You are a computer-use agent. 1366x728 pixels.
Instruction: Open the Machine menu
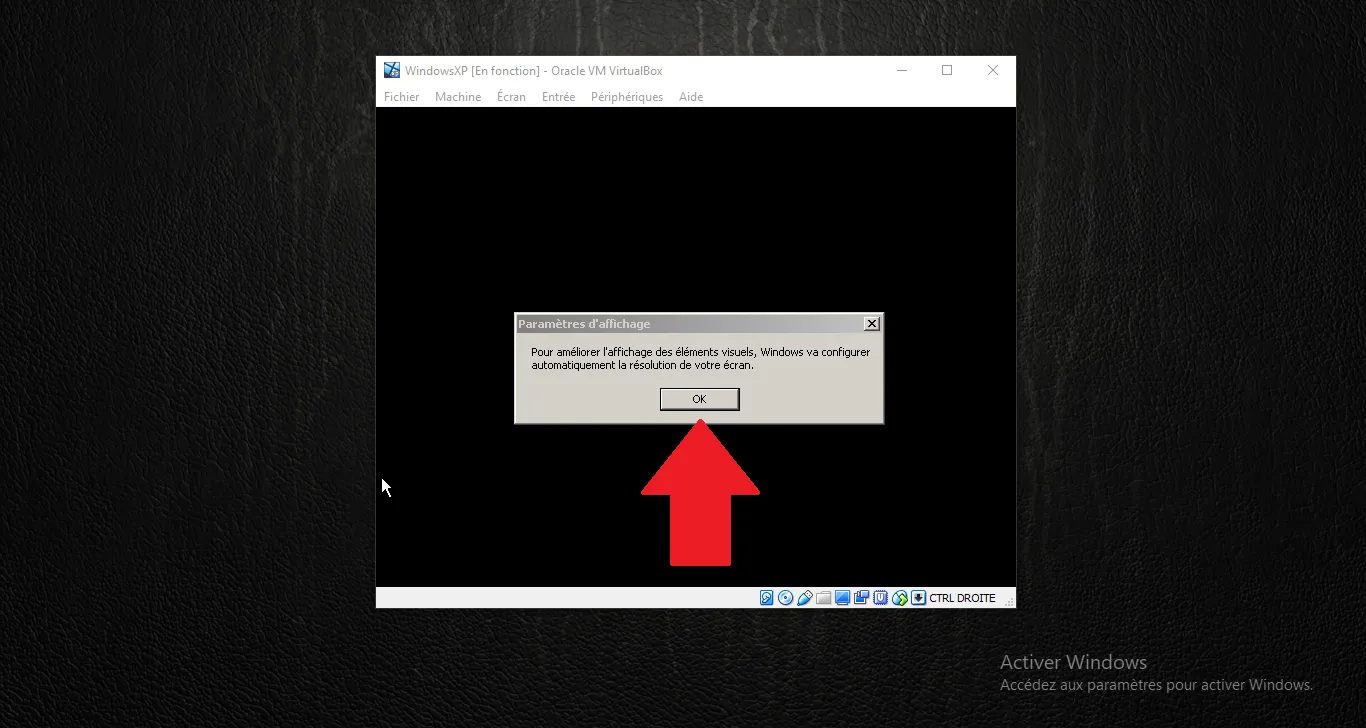[x=457, y=96]
